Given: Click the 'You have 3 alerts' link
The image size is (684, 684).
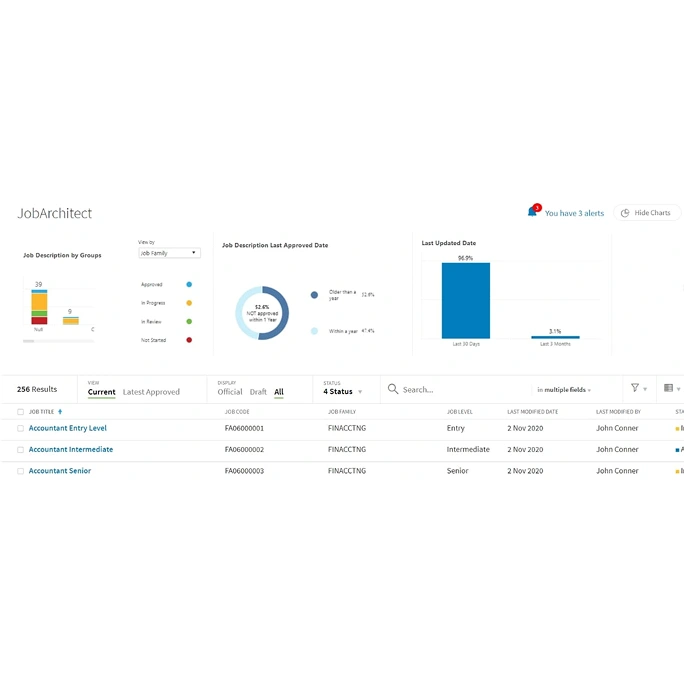Looking at the screenshot, I should (574, 213).
